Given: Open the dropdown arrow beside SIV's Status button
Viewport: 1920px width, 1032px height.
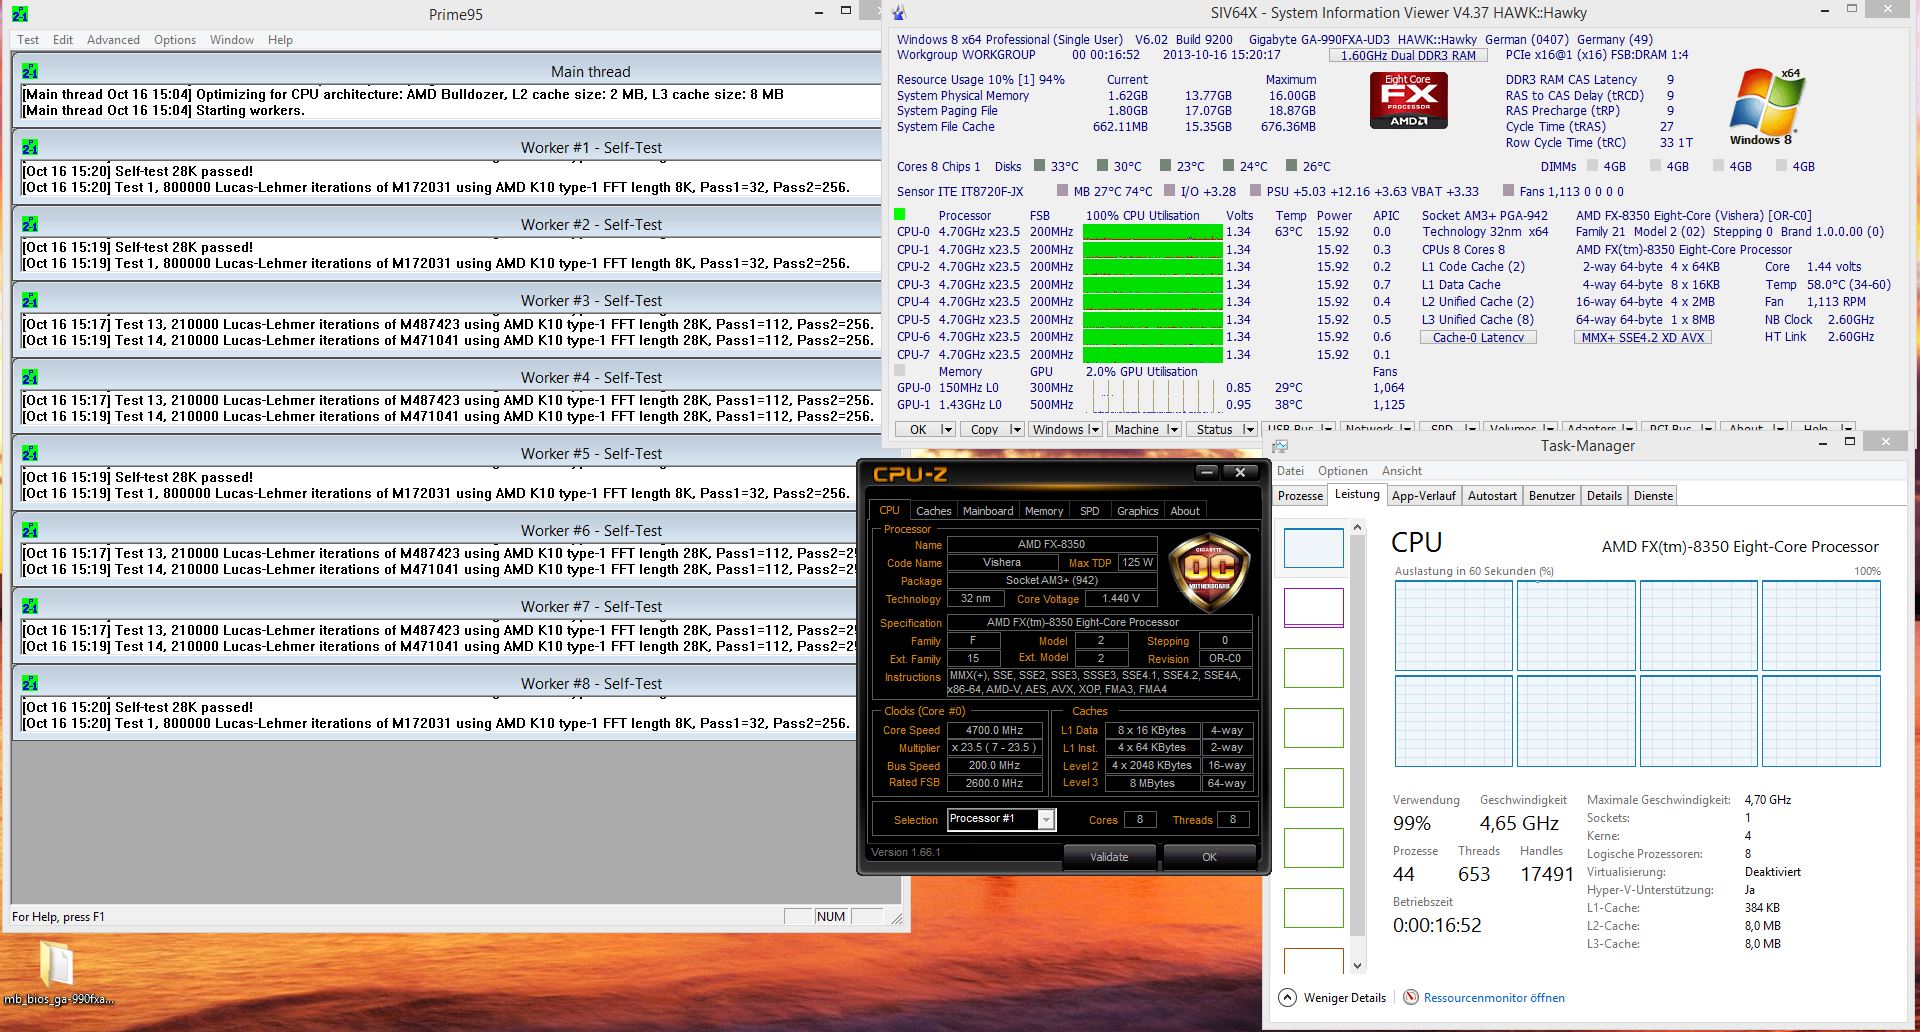Looking at the screenshot, I should pos(1249,429).
